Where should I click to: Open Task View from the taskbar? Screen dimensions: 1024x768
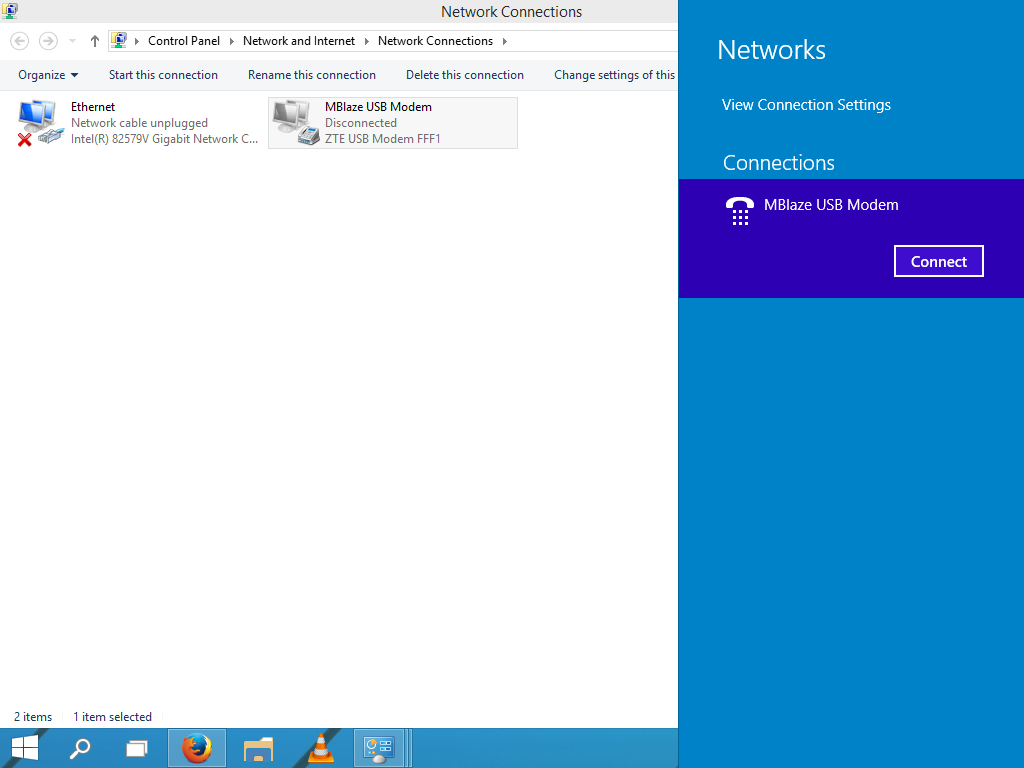136,748
